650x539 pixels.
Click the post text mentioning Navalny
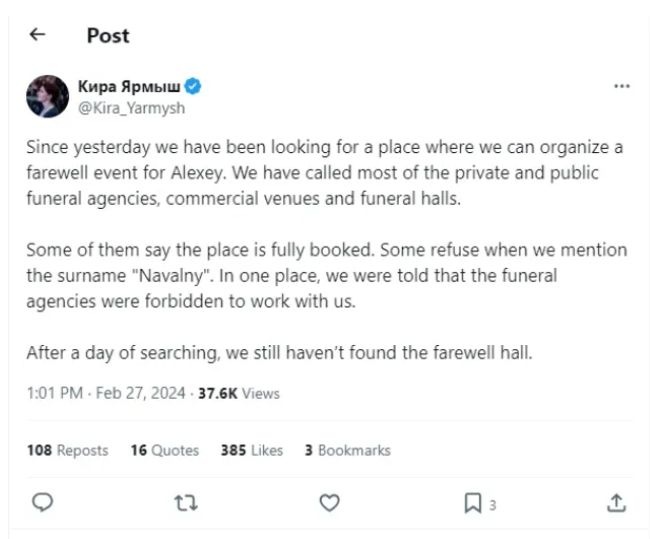coord(327,275)
